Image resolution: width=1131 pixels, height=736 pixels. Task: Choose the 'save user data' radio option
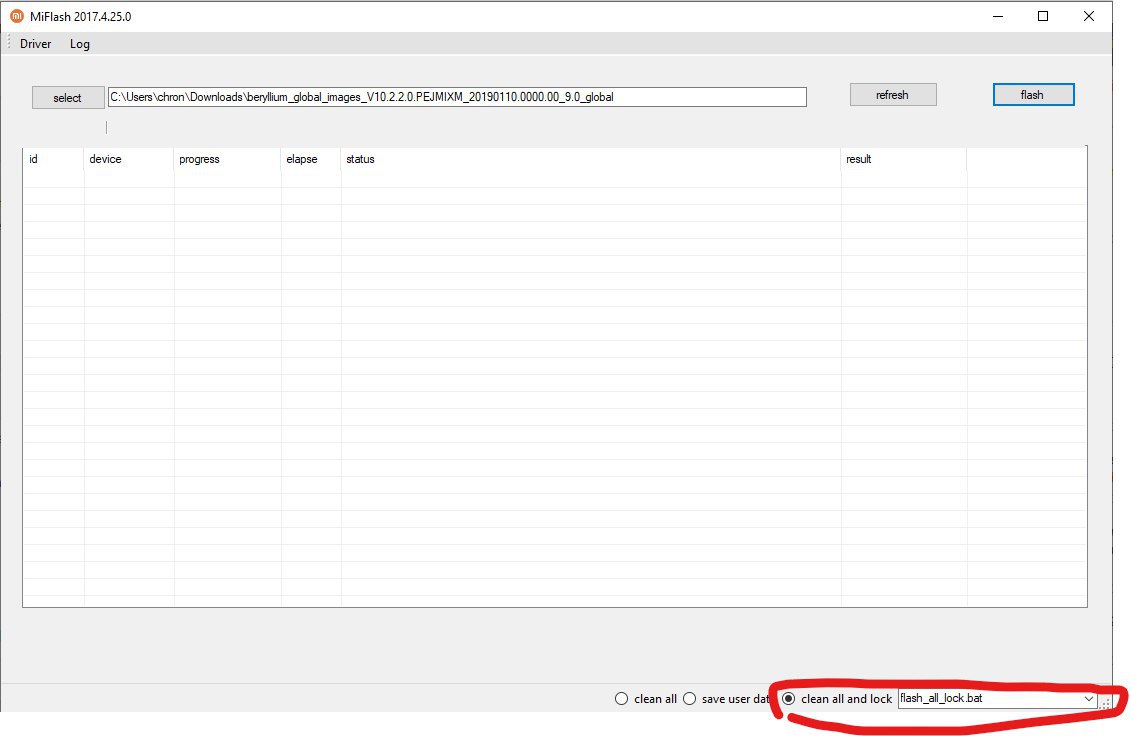(726, 698)
